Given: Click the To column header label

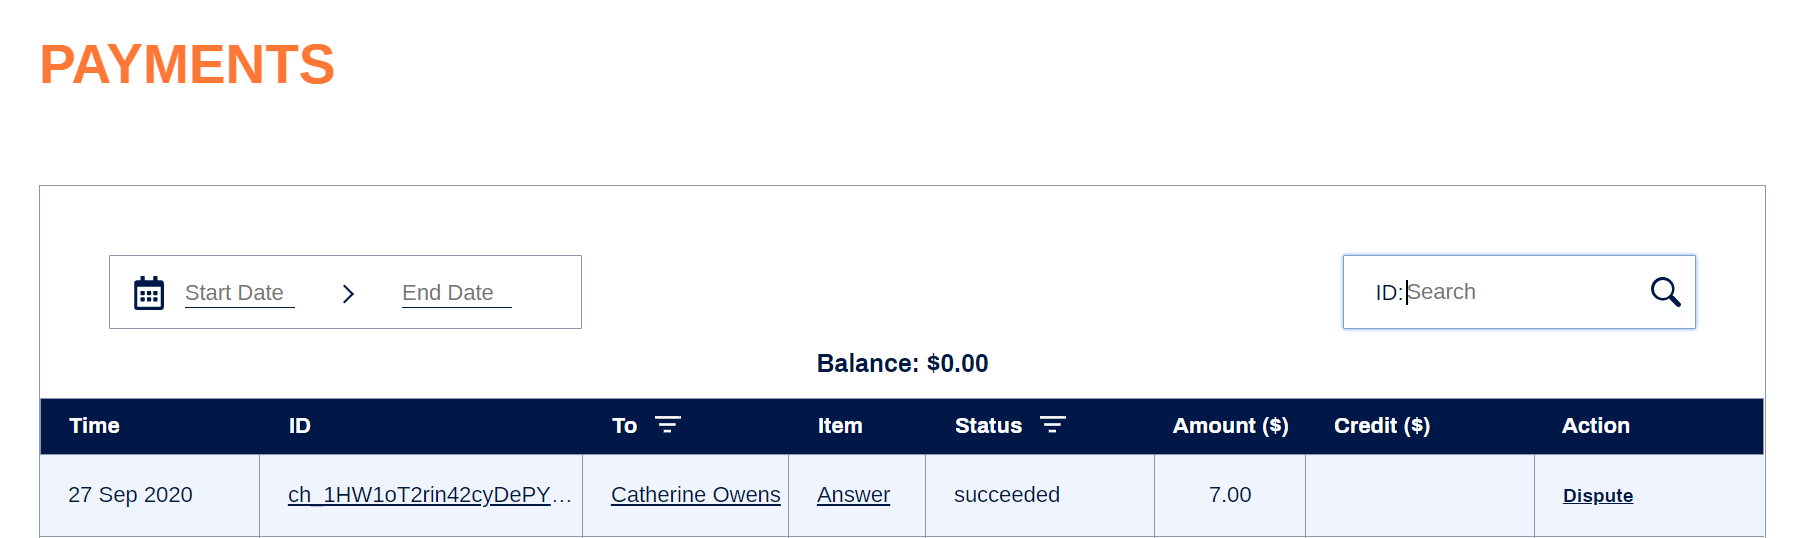Looking at the screenshot, I should [624, 426].
